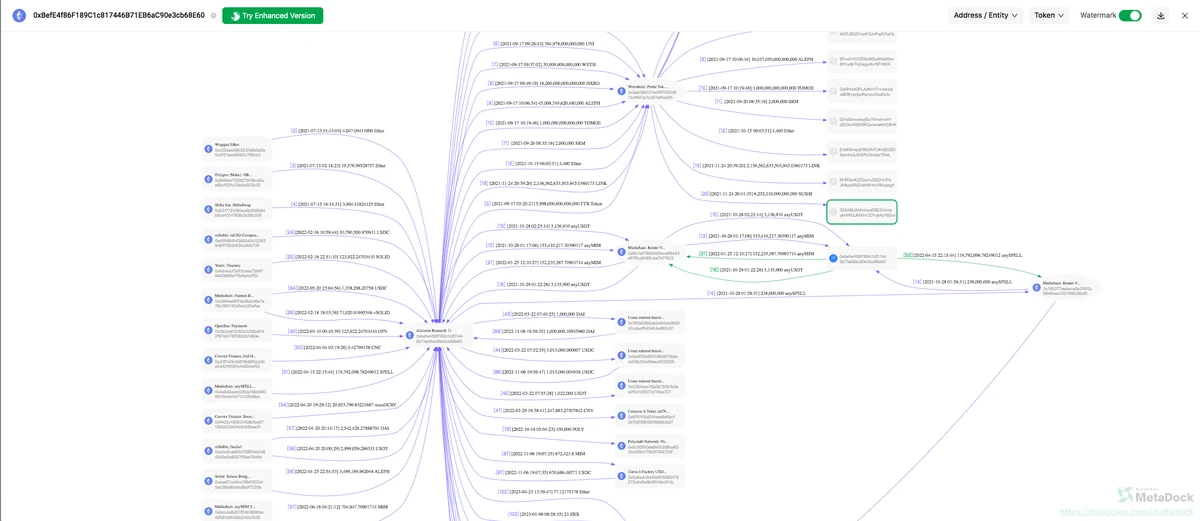Open the Address / Entity dropdown
Image resolution: width=1200 pixels, height=521 pixels.
[985, 16]
